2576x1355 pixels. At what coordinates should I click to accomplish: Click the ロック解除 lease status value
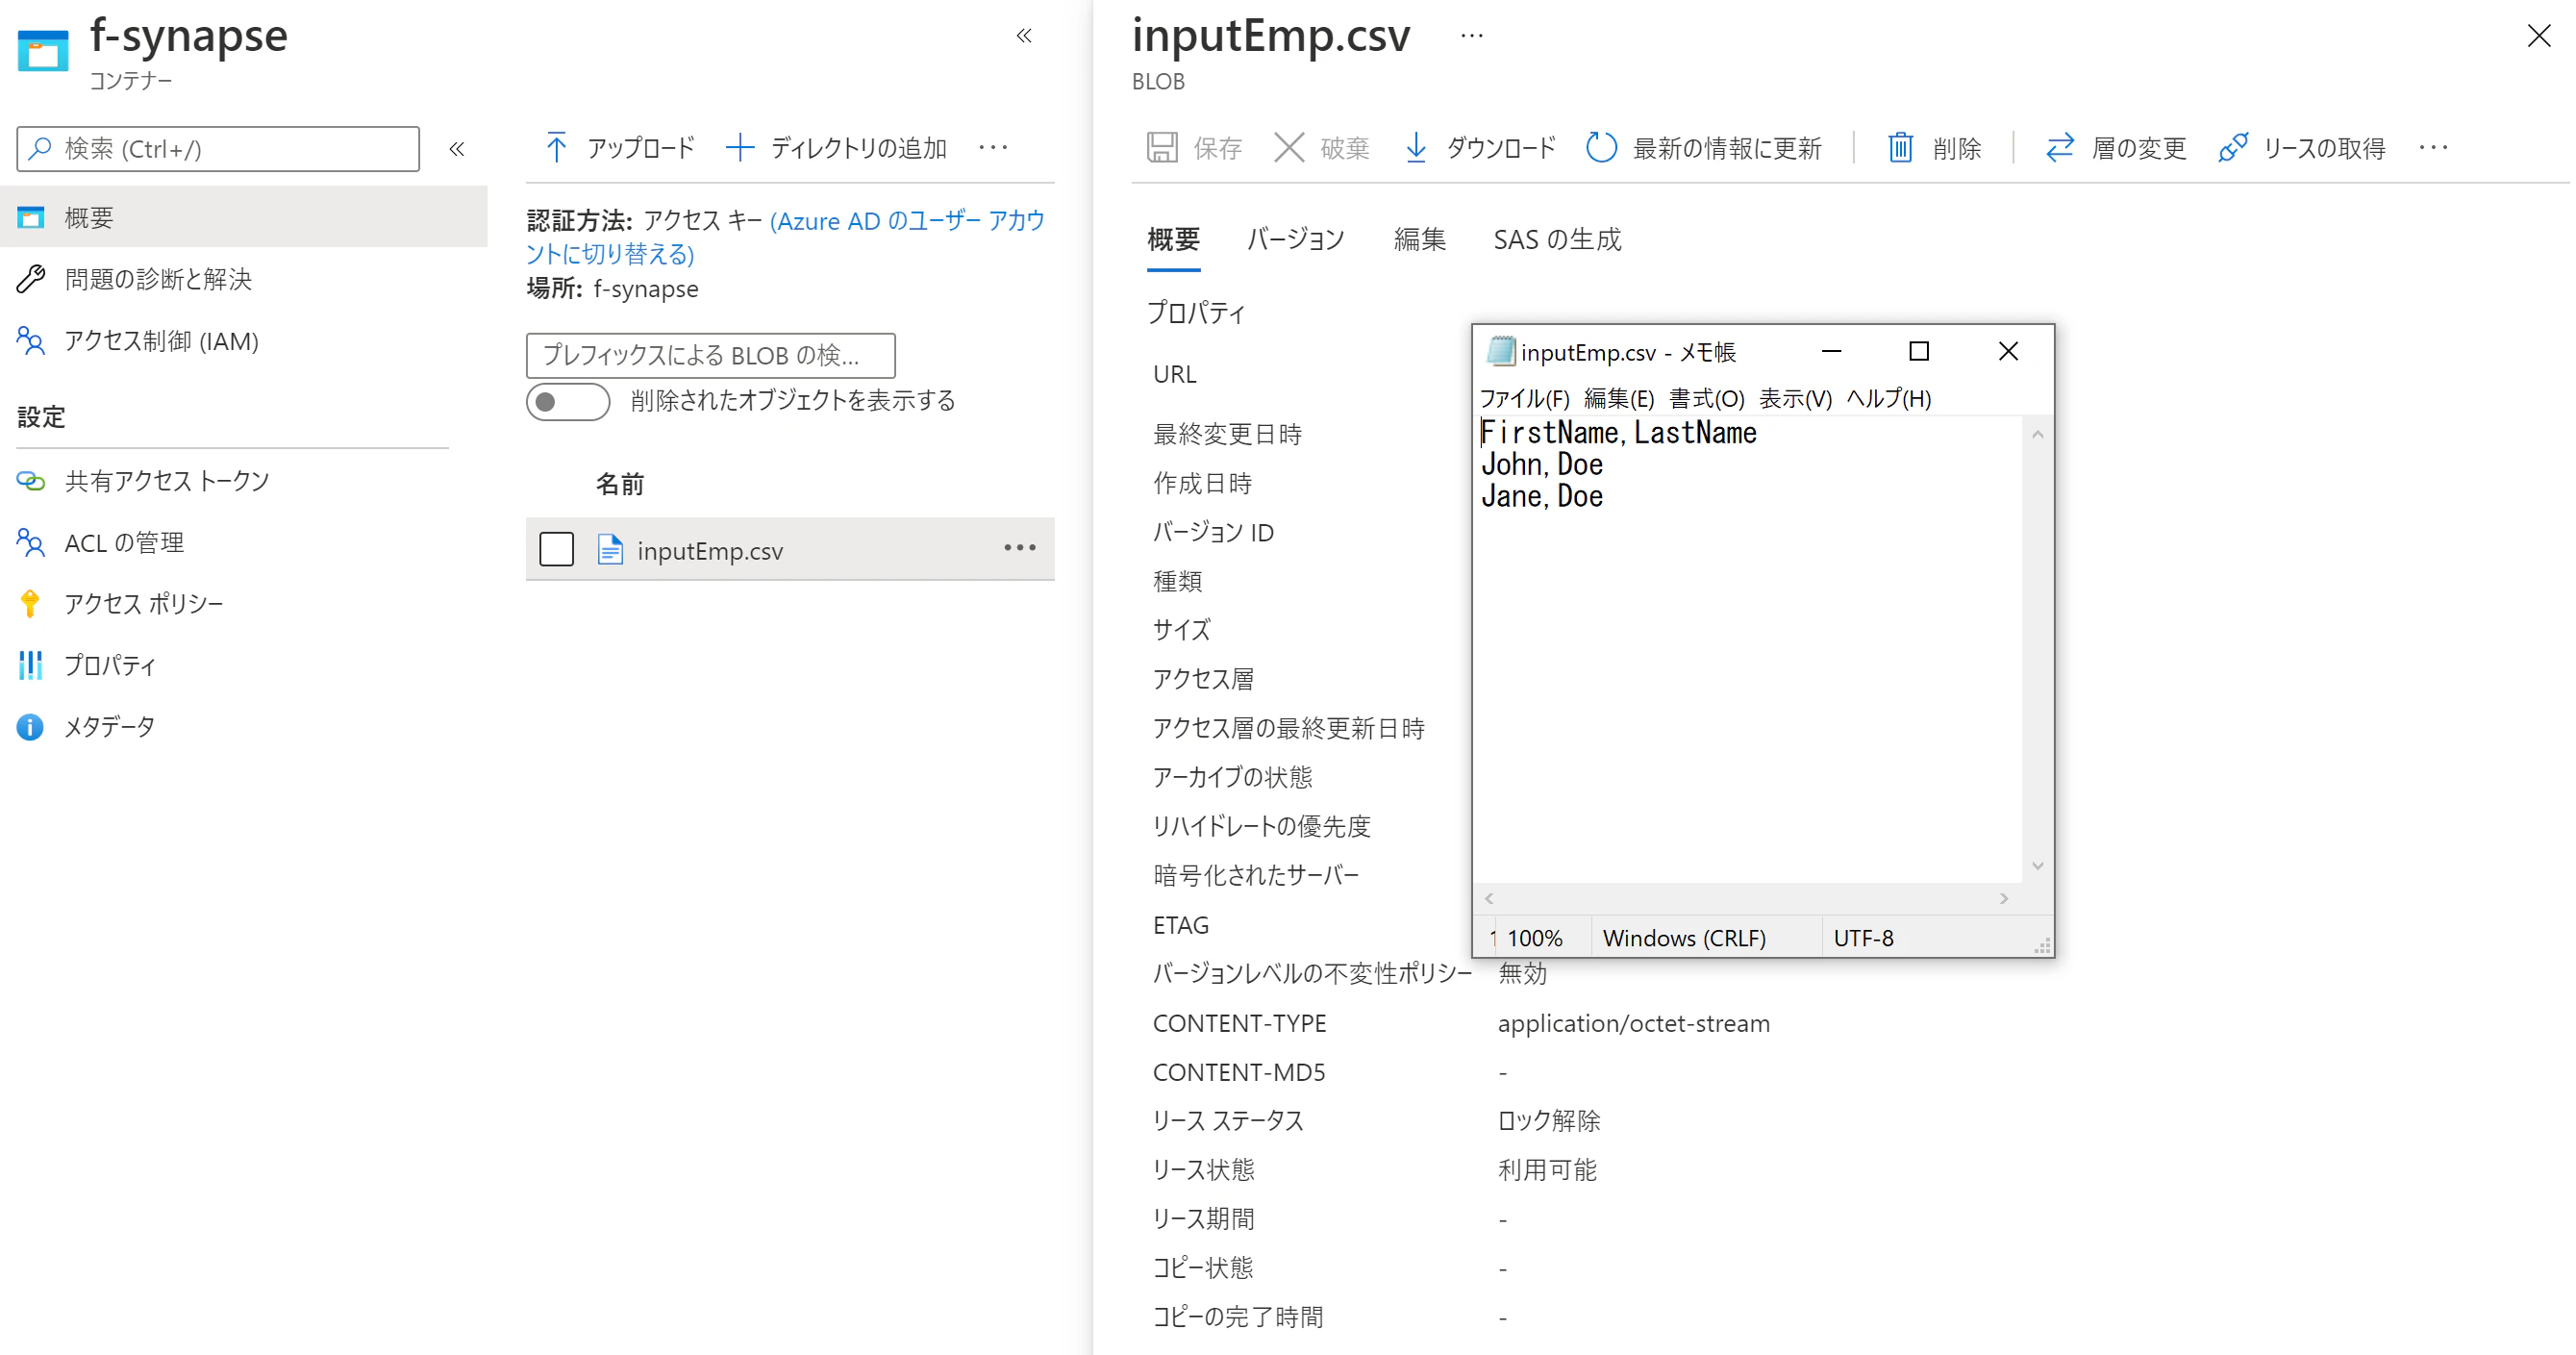click(1548, 1121)
